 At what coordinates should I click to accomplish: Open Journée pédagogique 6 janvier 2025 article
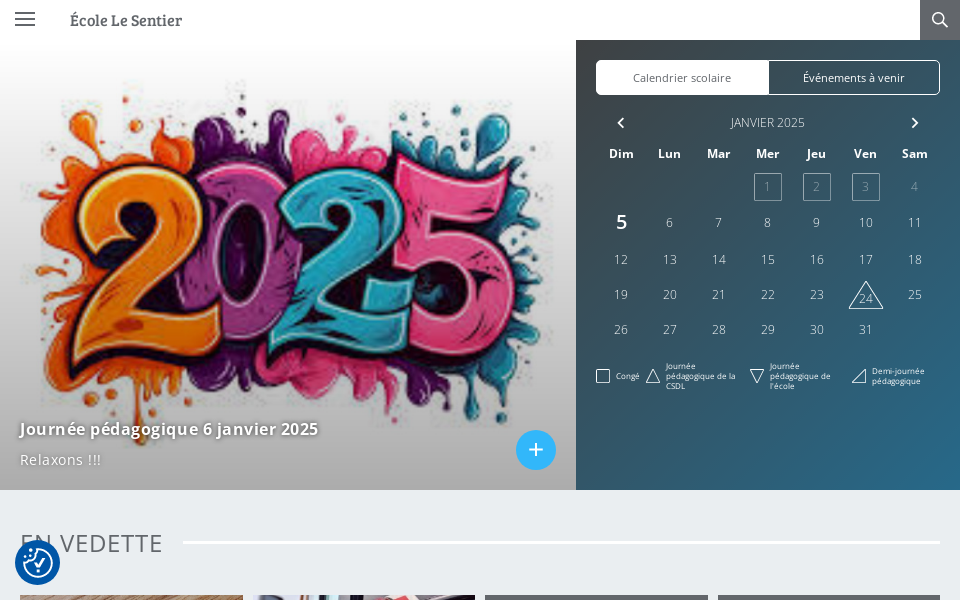coord(169,429)
